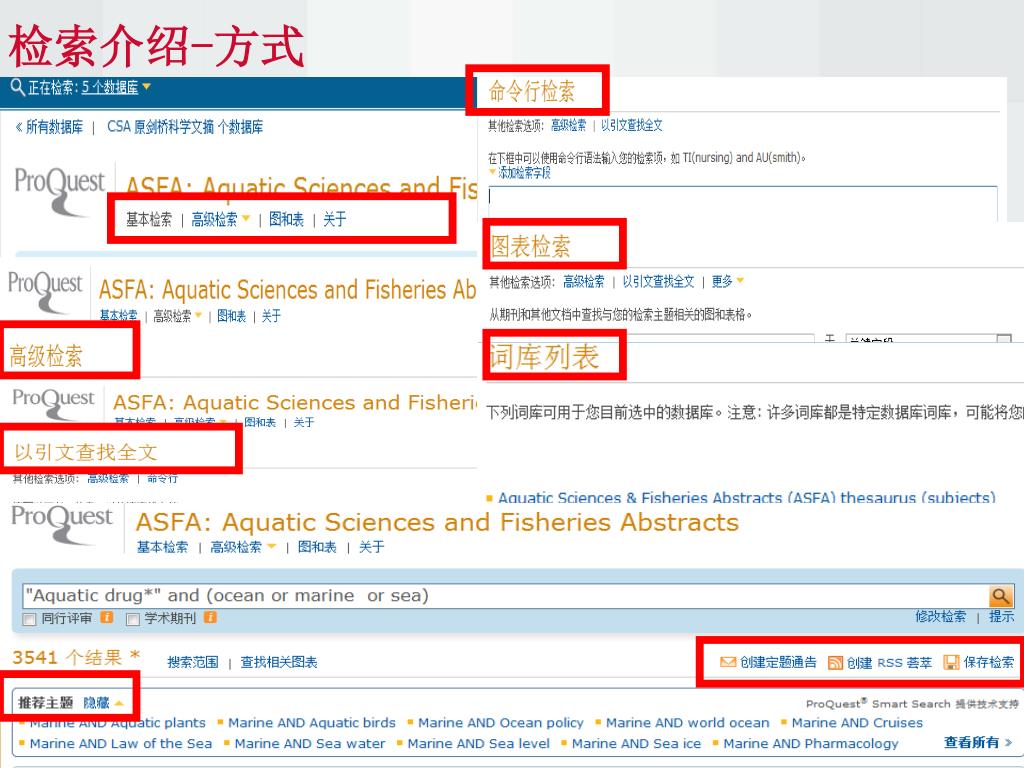Open topic Marine AND Sea ice
This screenshot has width=1024, height=768.
click(636, 744)
